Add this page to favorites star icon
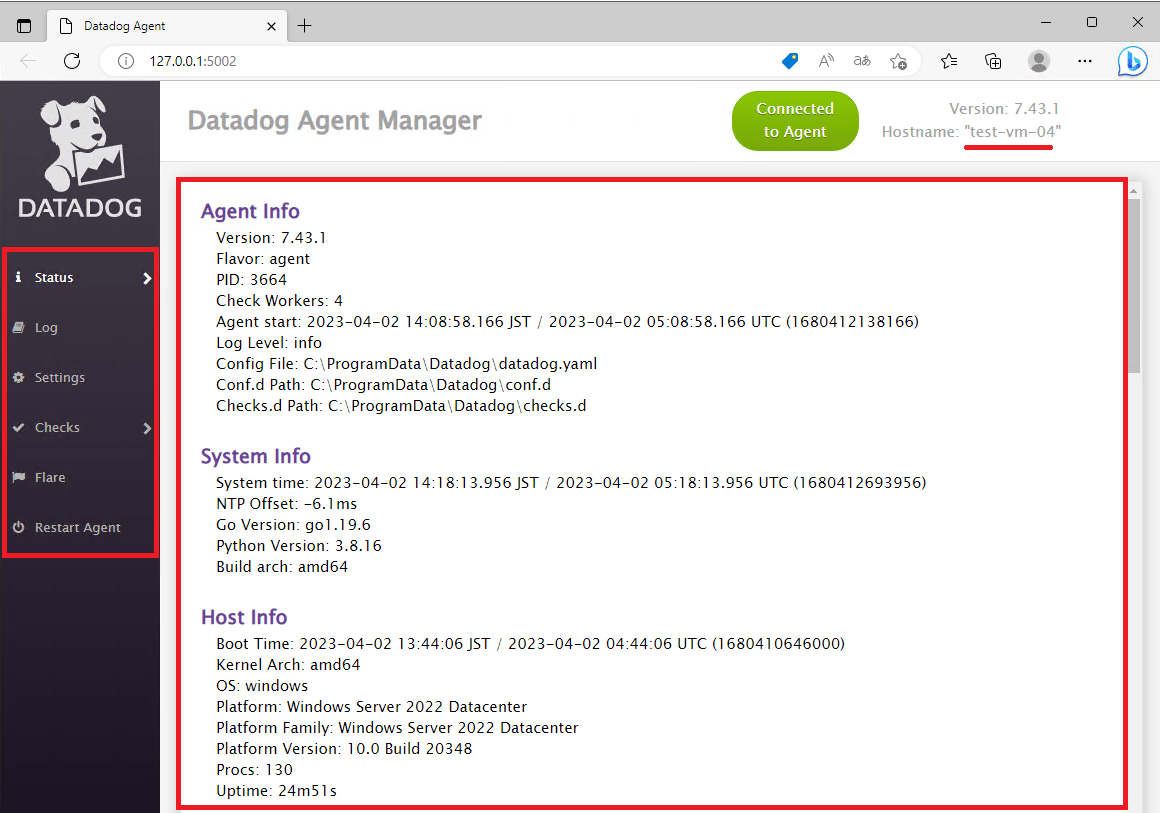The height and width of the screenshot is (813, 1160). (x=898, y=61)
